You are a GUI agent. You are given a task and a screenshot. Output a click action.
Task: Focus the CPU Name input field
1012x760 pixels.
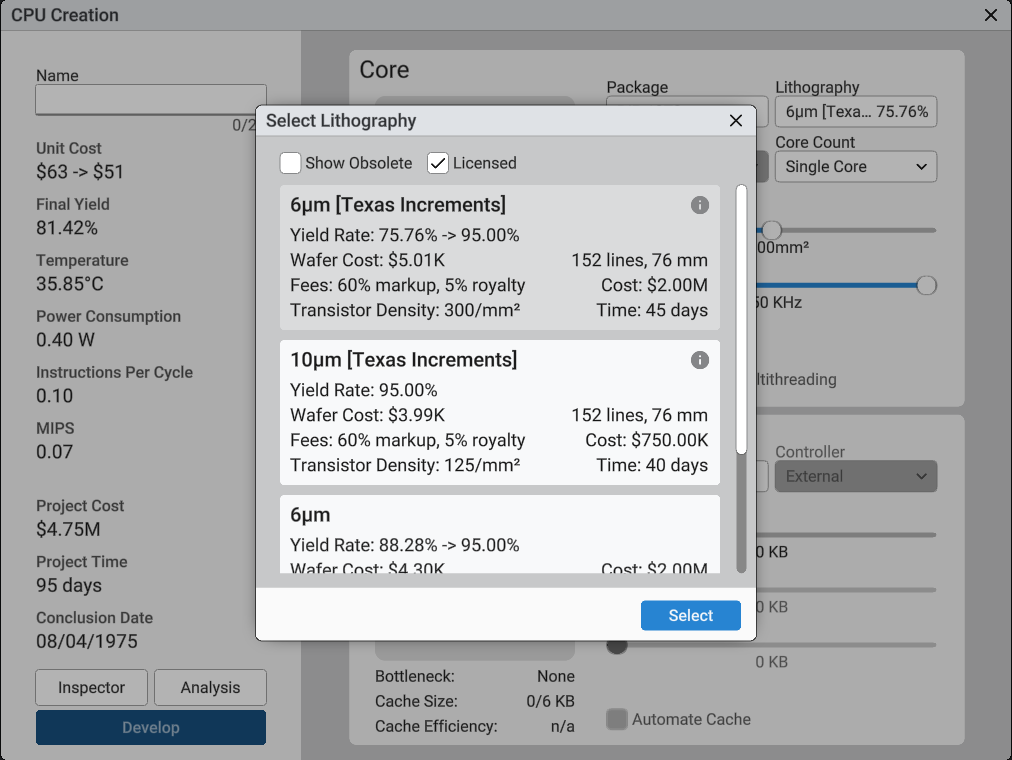click(x=151, y=100)
